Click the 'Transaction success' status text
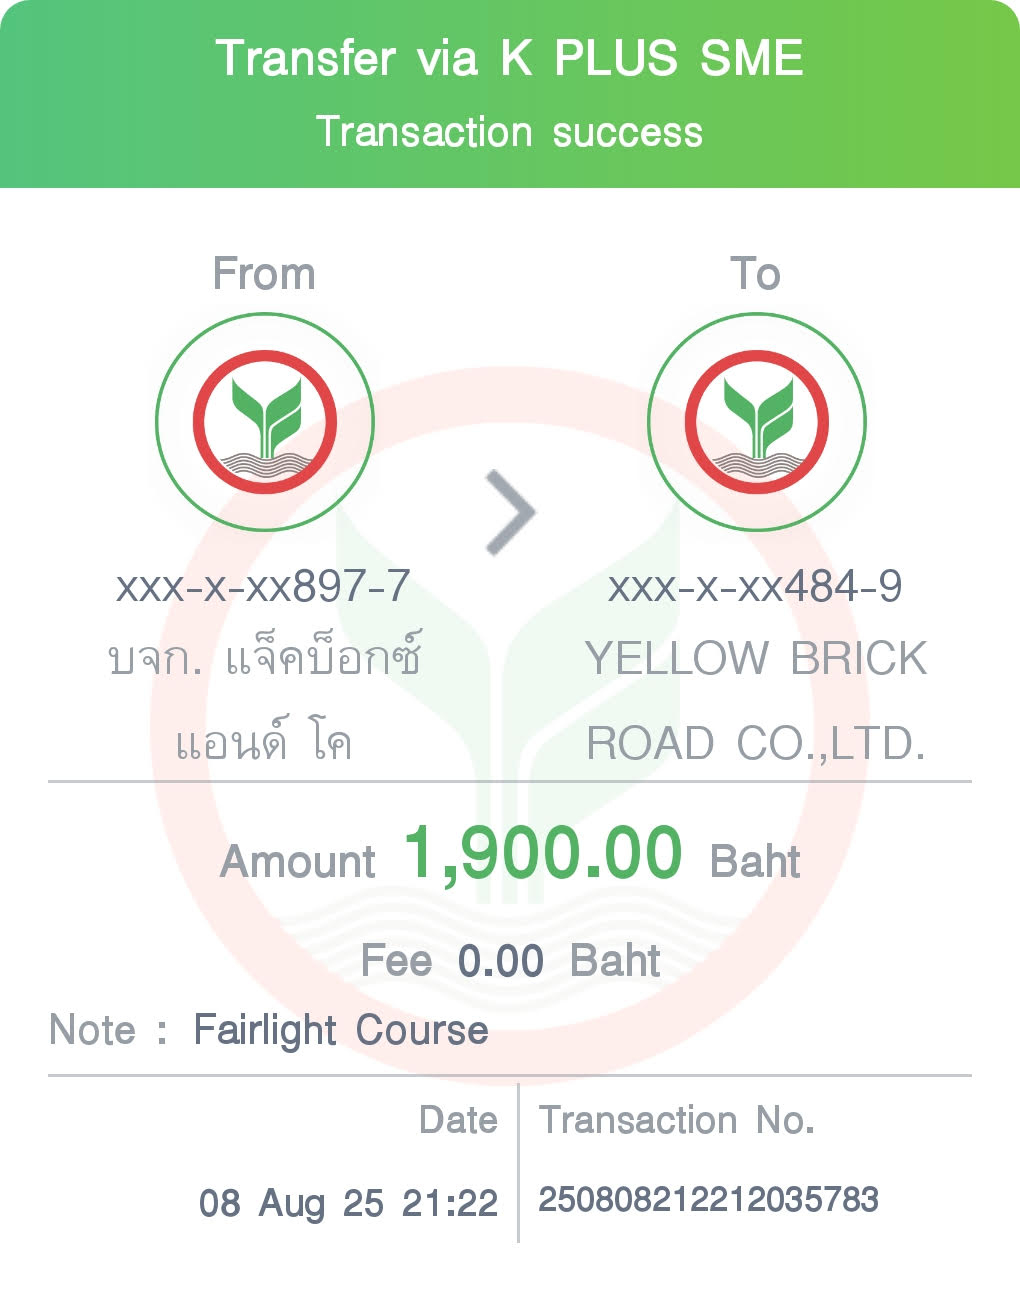 point(509,132)
